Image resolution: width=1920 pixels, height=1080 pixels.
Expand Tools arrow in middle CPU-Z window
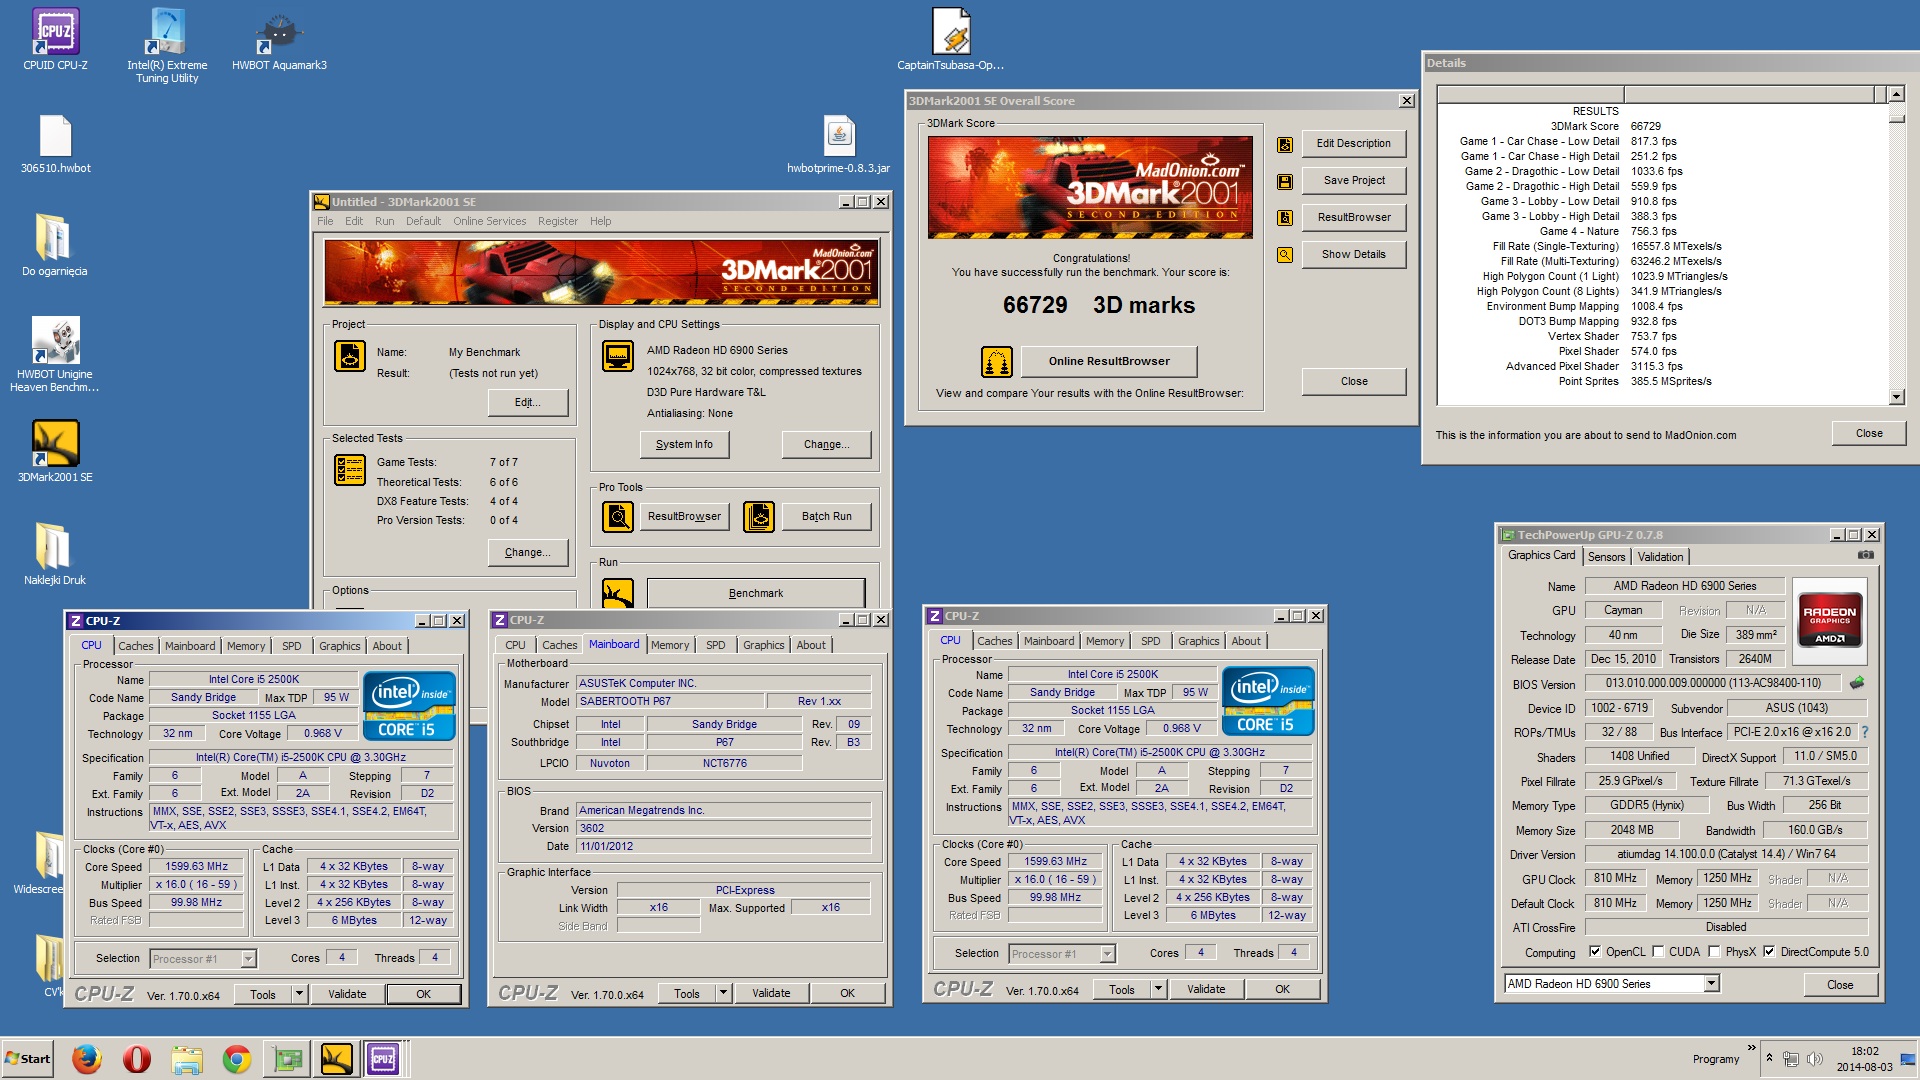tap(722, 994)
